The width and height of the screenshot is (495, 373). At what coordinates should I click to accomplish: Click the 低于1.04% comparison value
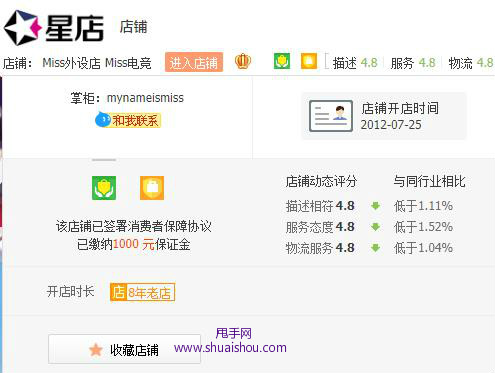[423, 248]
